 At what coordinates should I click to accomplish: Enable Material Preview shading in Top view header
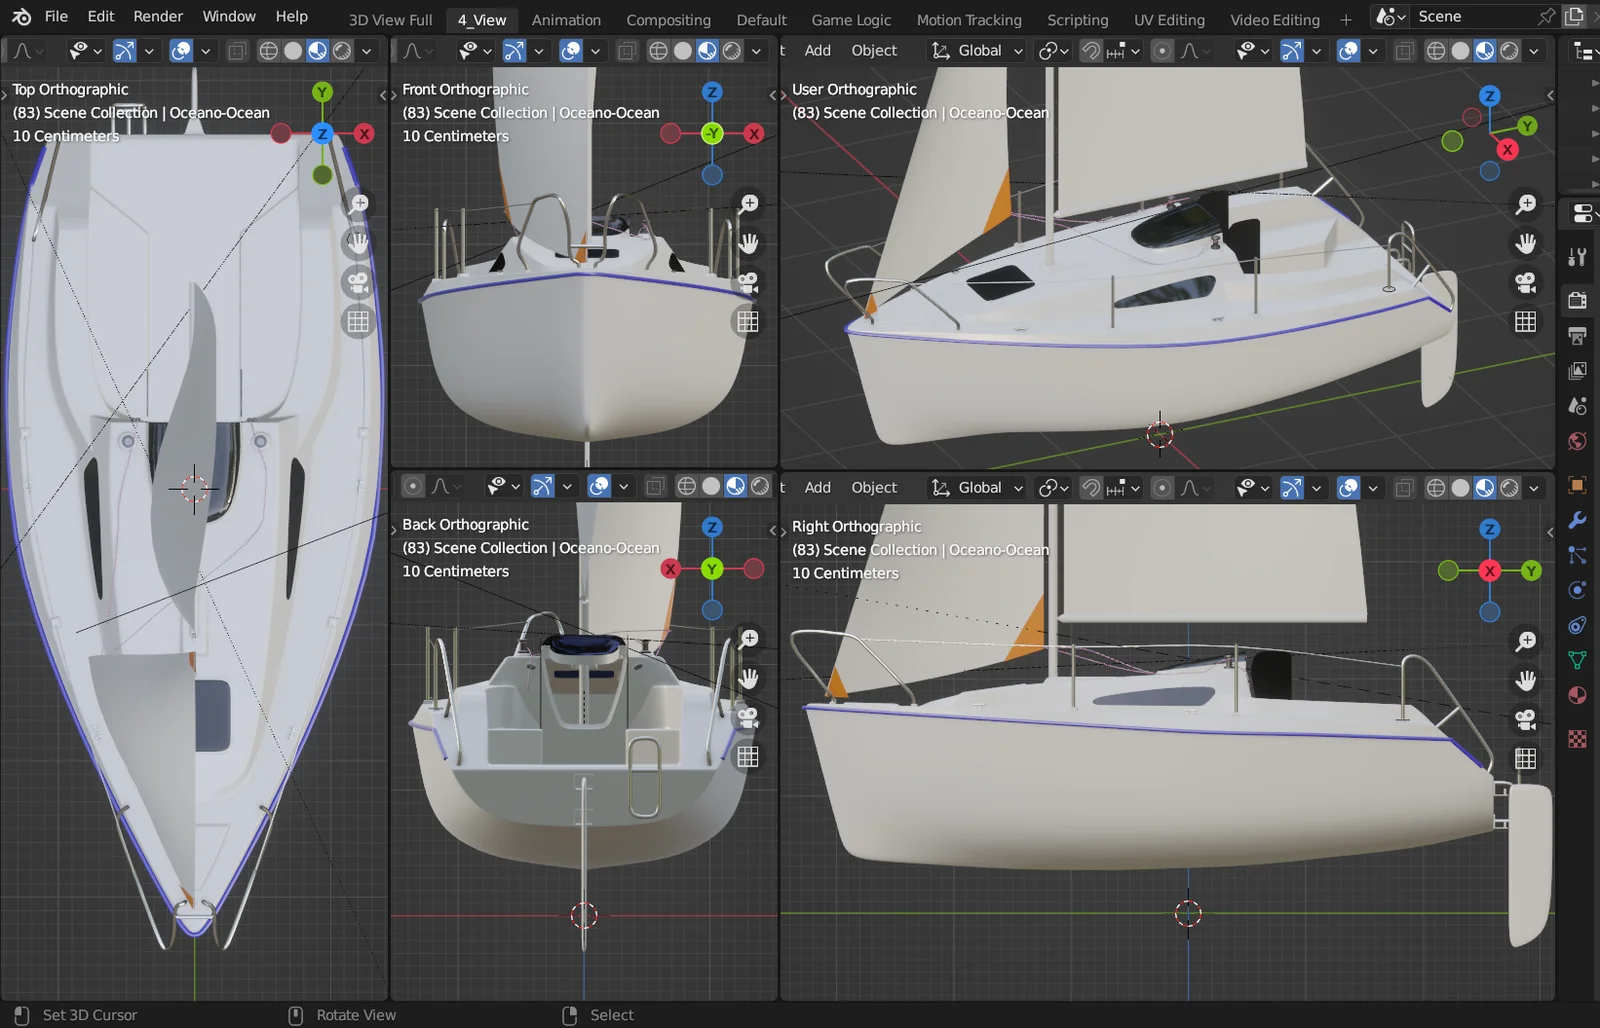(316, 50)
